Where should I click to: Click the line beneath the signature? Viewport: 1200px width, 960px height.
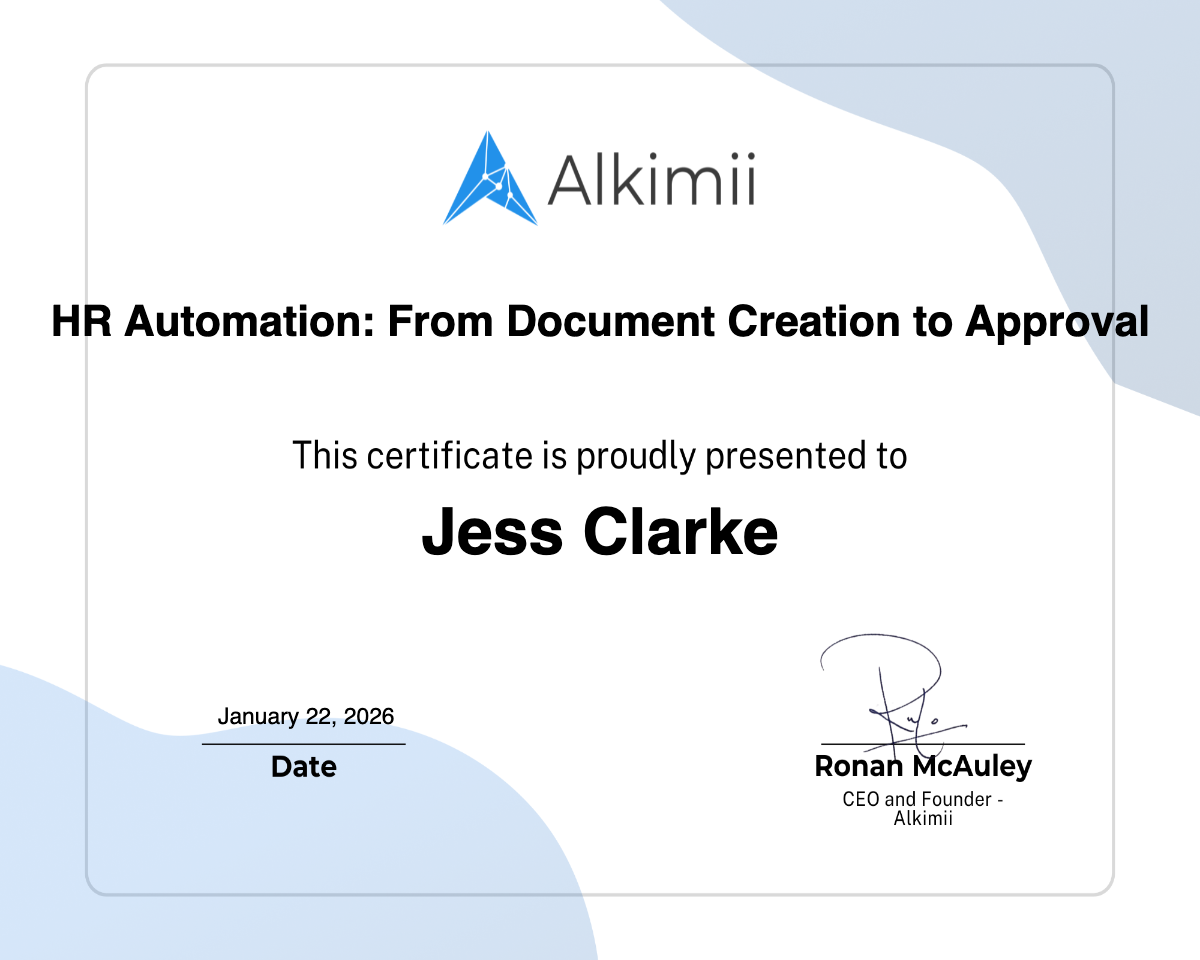pos(922,742)
